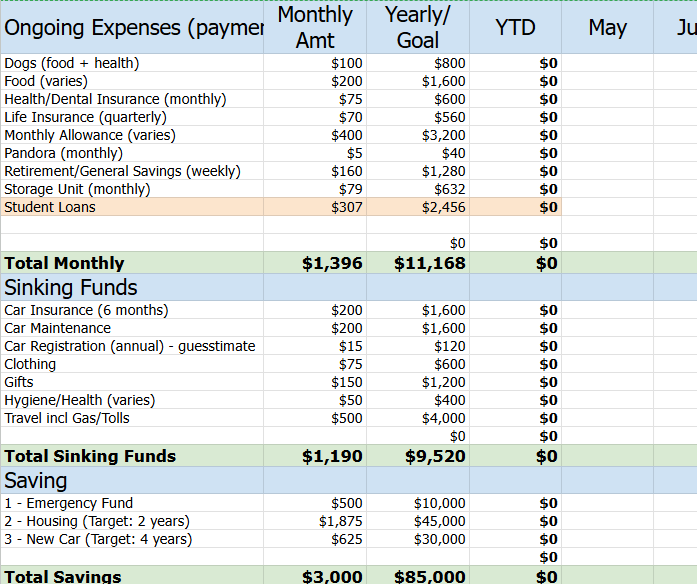Select the Housing (Target: 2 years) label
Image resolution: width=697 pixels, height=584 pixels.
[96, 521]
